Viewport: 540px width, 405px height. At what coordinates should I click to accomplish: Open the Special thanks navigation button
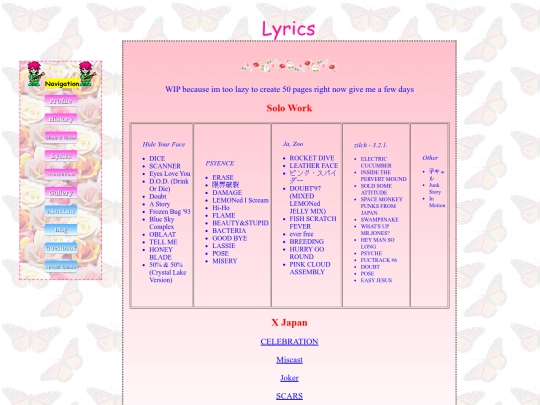[61, 266]
